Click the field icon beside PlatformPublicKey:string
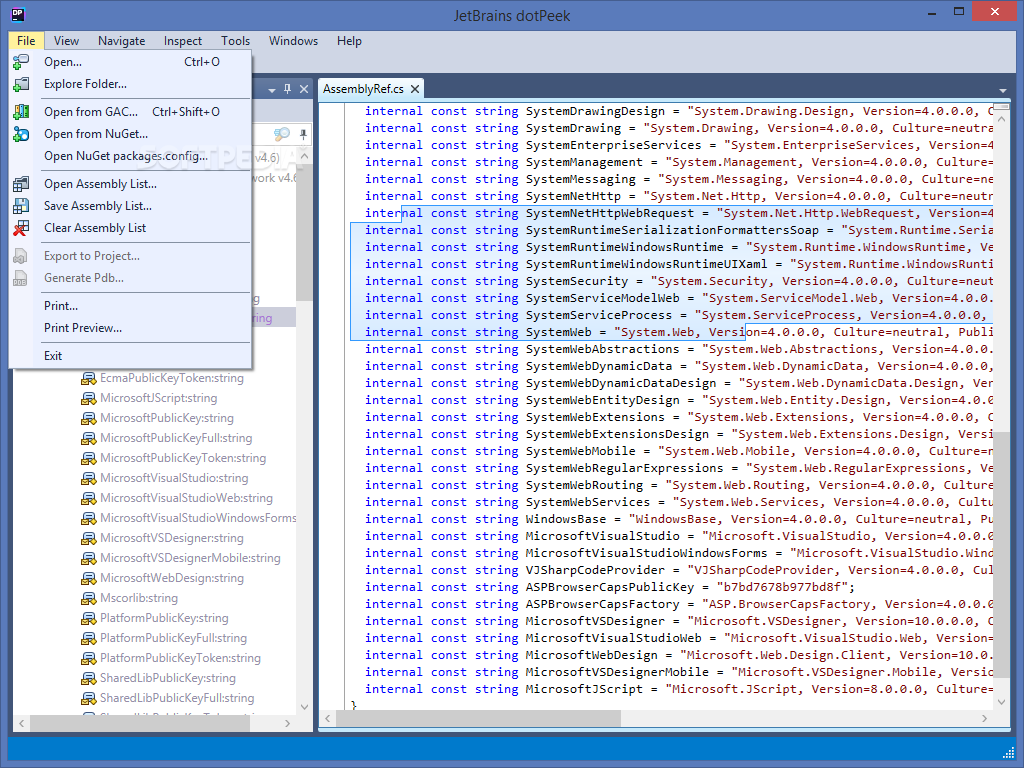 click(88, 618)
